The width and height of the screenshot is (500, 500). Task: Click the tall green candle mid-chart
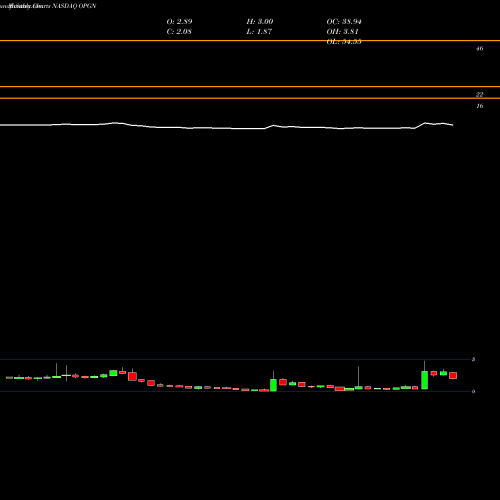coord(273,385)
